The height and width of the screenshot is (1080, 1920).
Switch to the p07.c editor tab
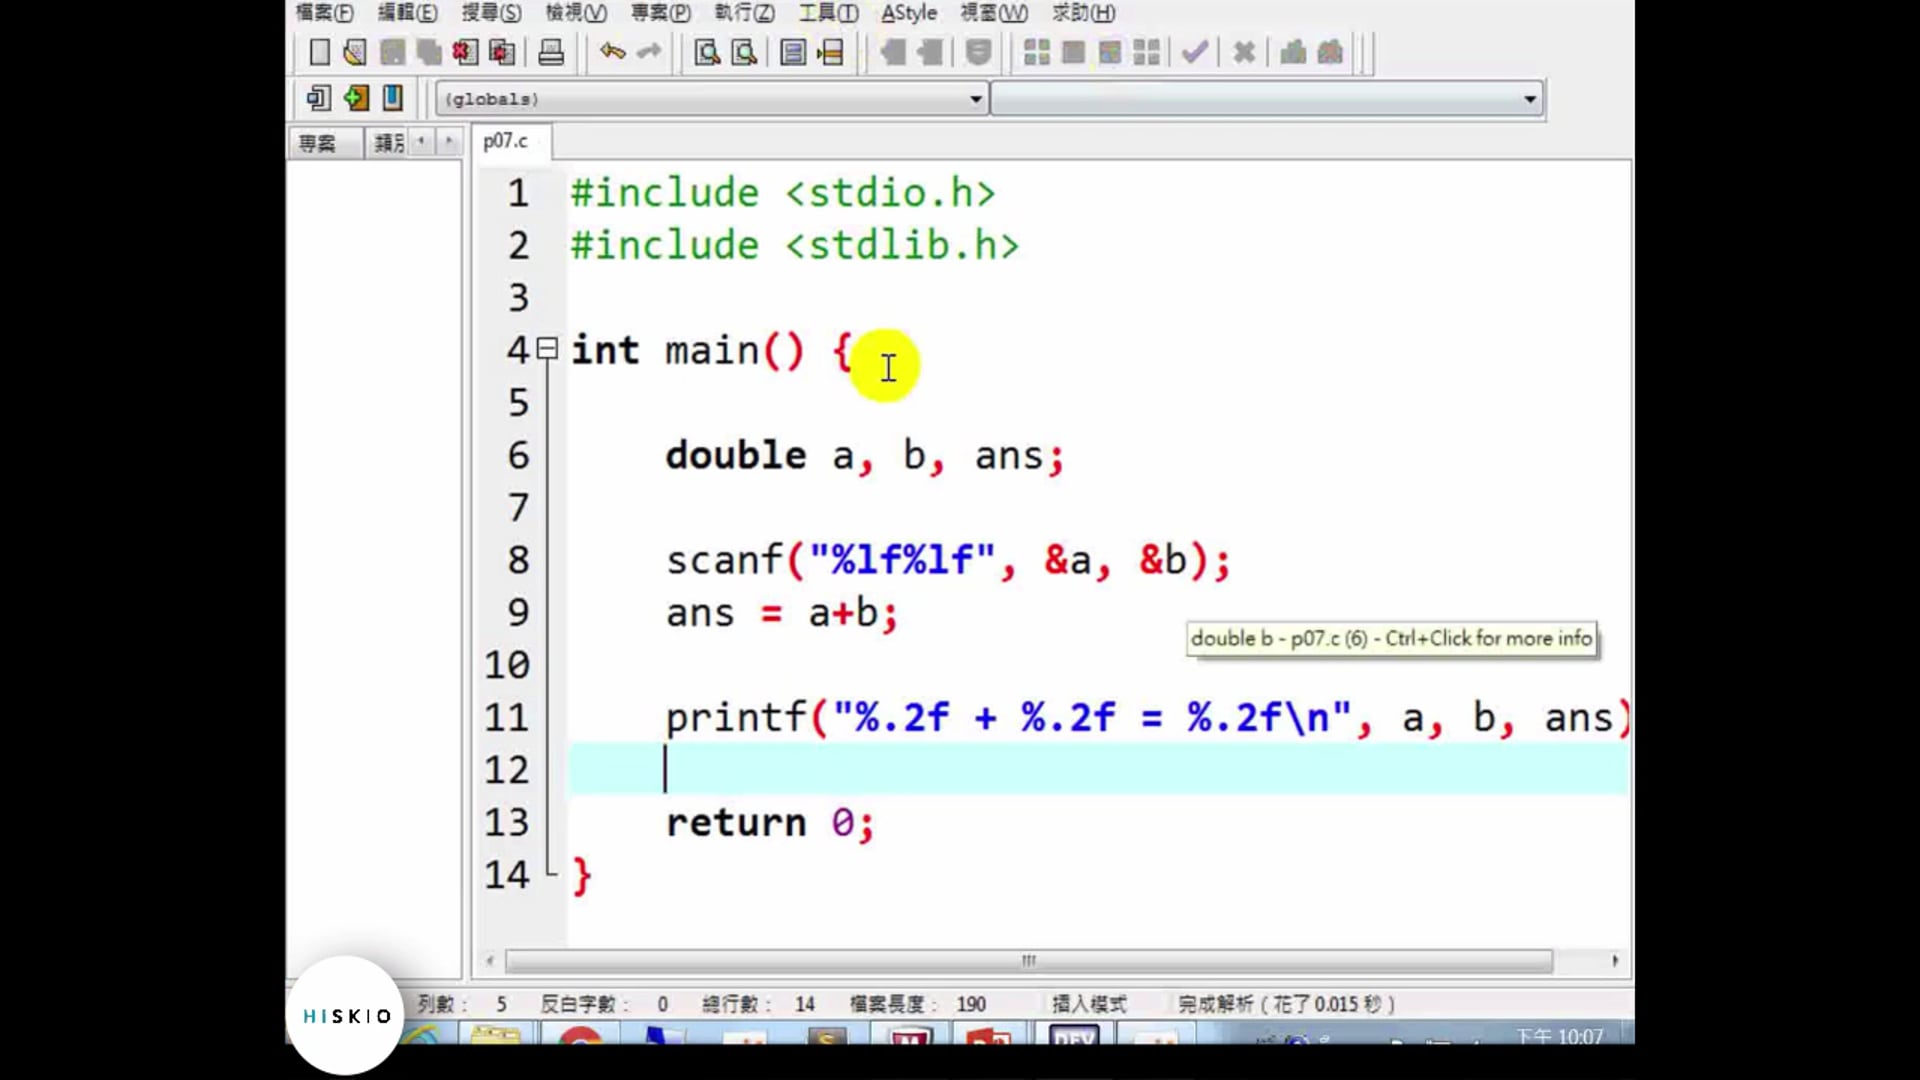pyautogui.click(x=506, y=142)
